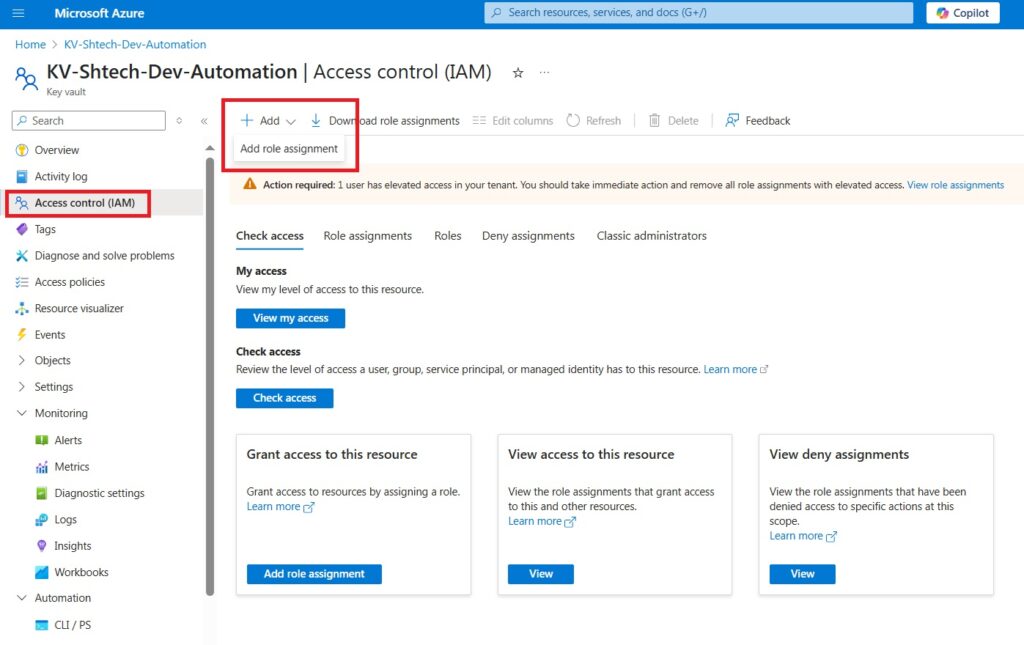Open the Add dropdown in toolbar

pos(269,120)
